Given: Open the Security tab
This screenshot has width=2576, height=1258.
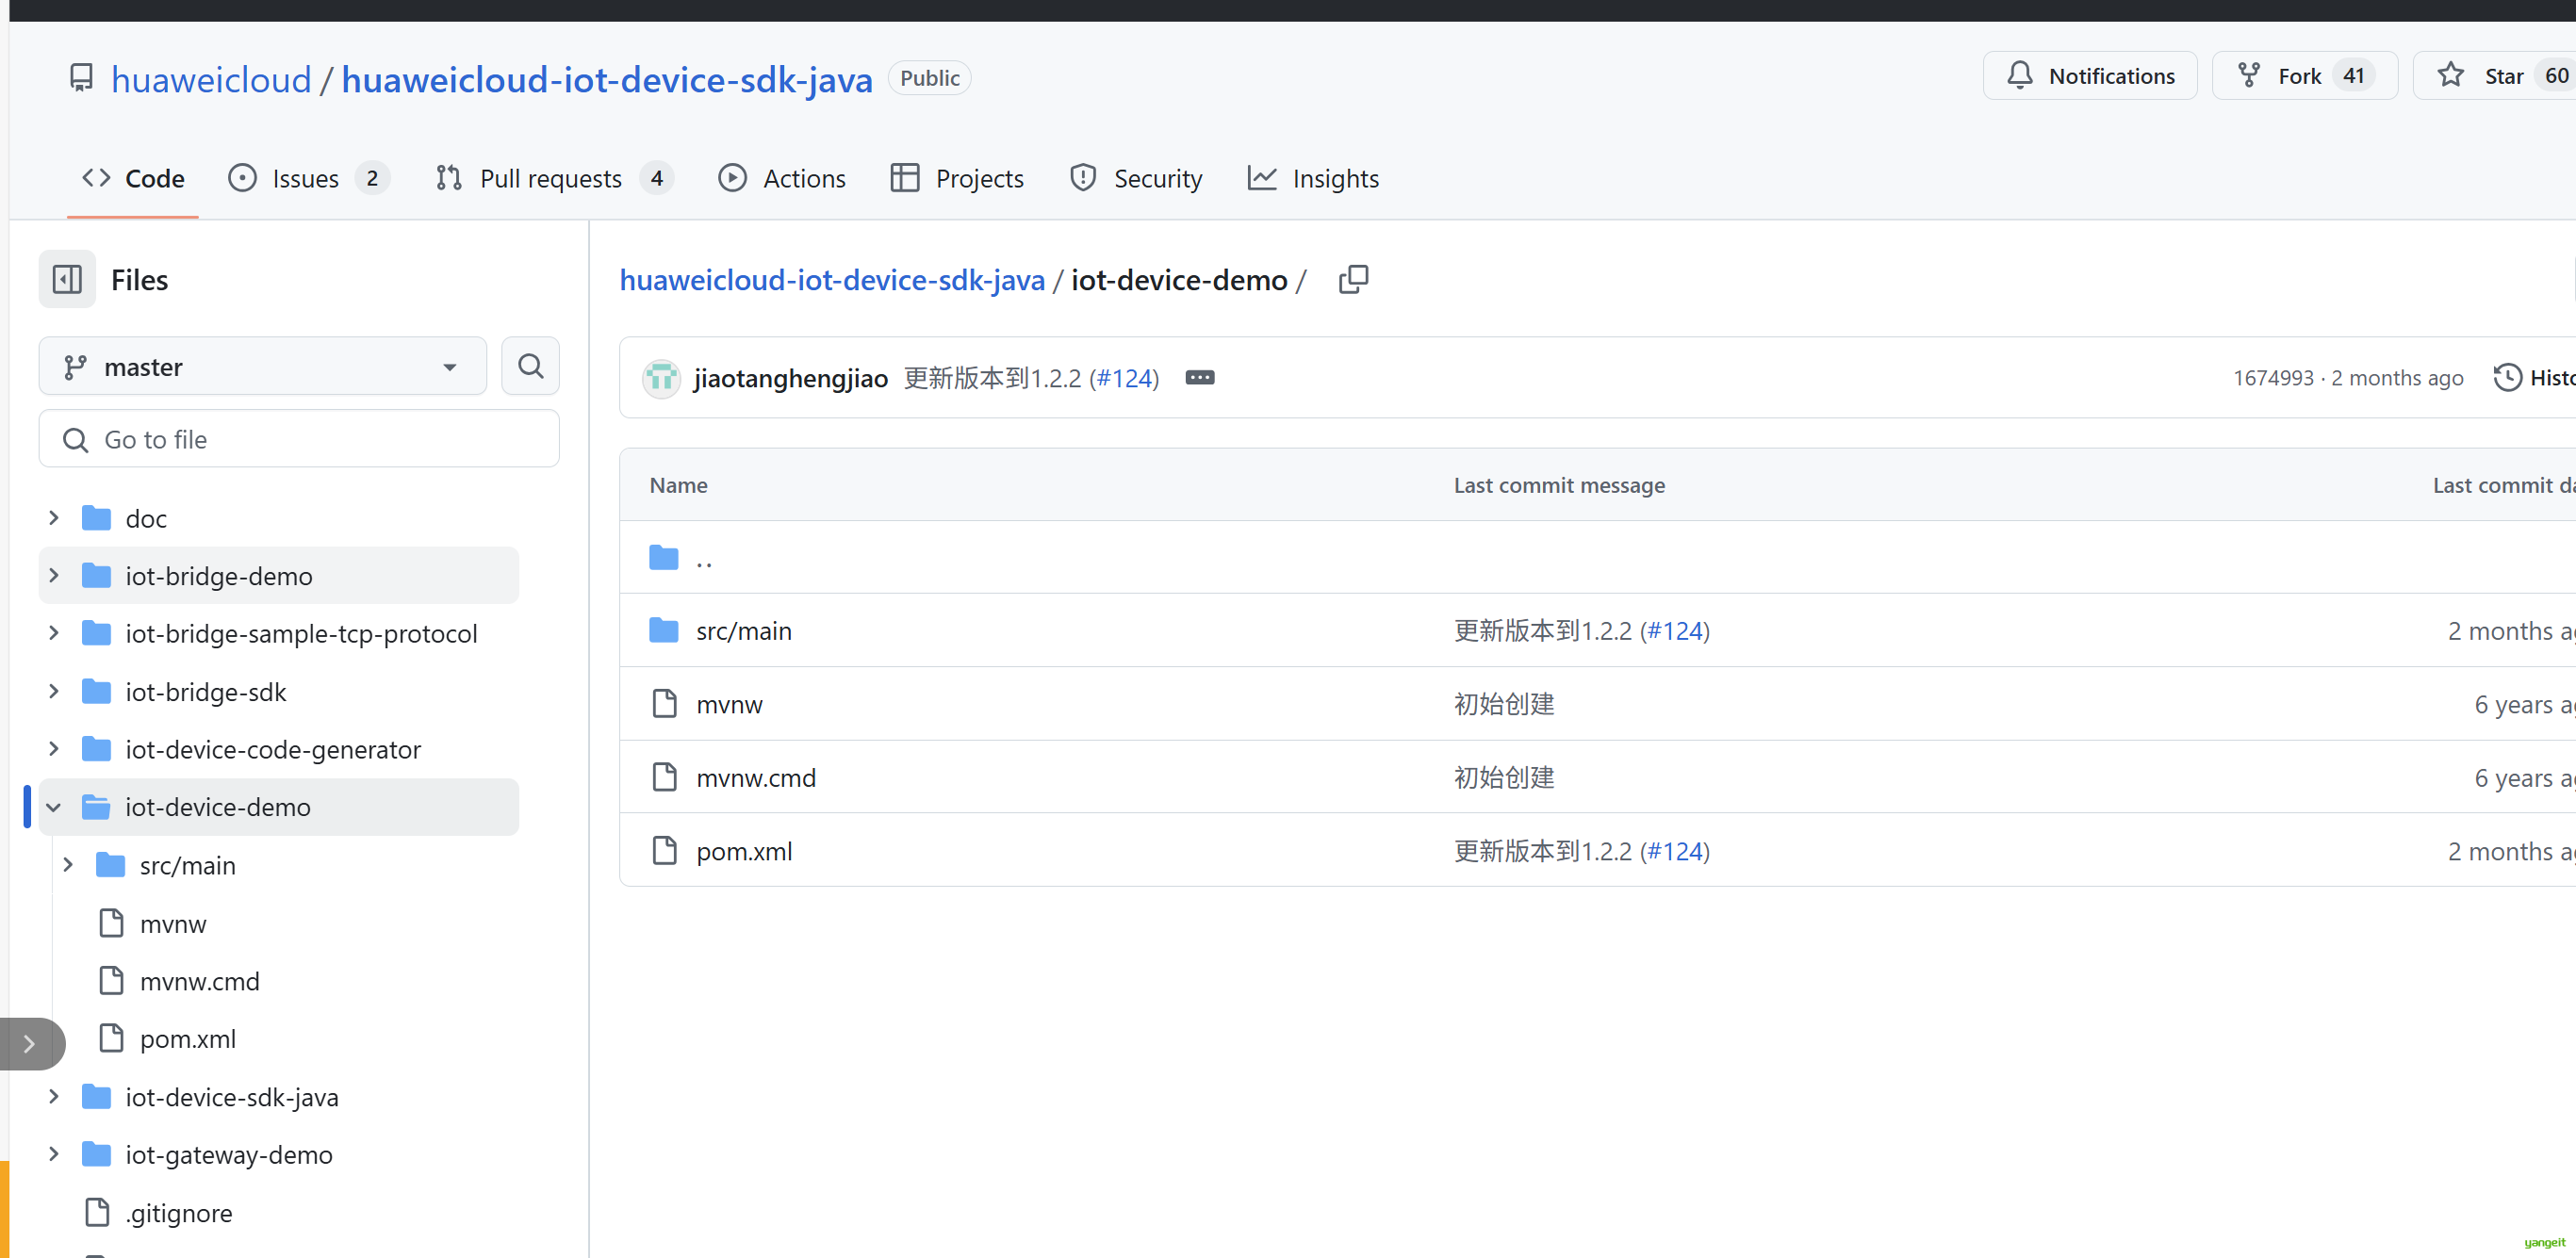Looking at the screenshot, I should [x=1136, y=179].
